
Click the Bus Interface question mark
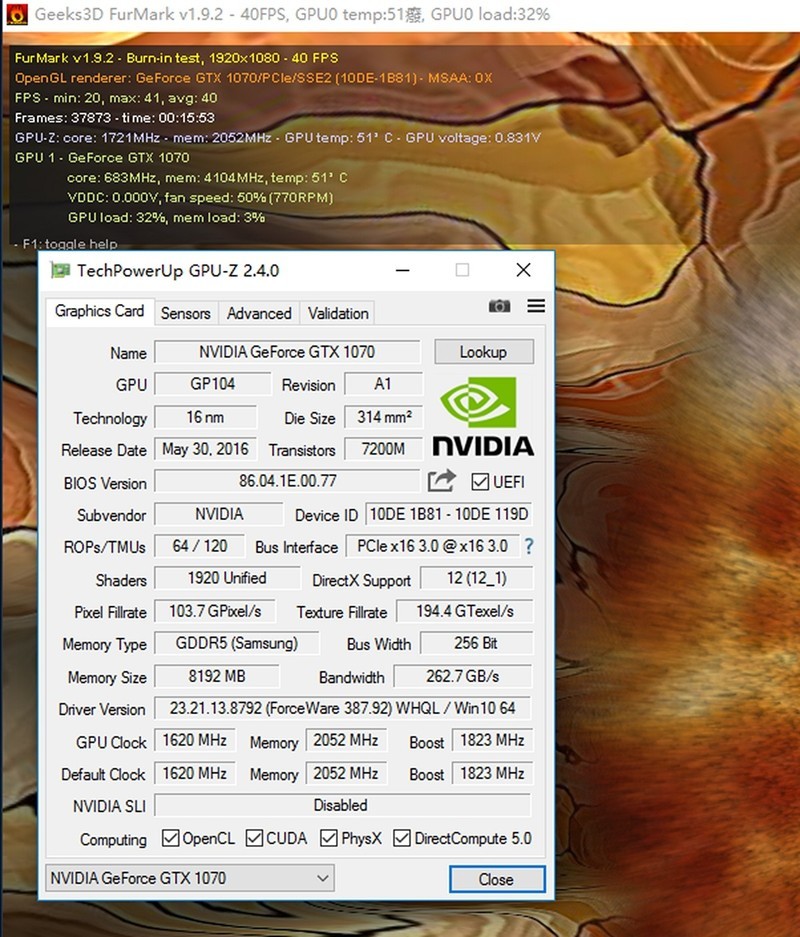coord(529,546)
